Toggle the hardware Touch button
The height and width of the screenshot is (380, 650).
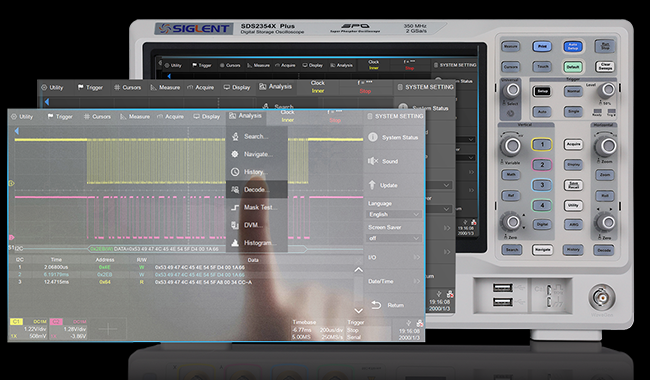tap(543, 67)
